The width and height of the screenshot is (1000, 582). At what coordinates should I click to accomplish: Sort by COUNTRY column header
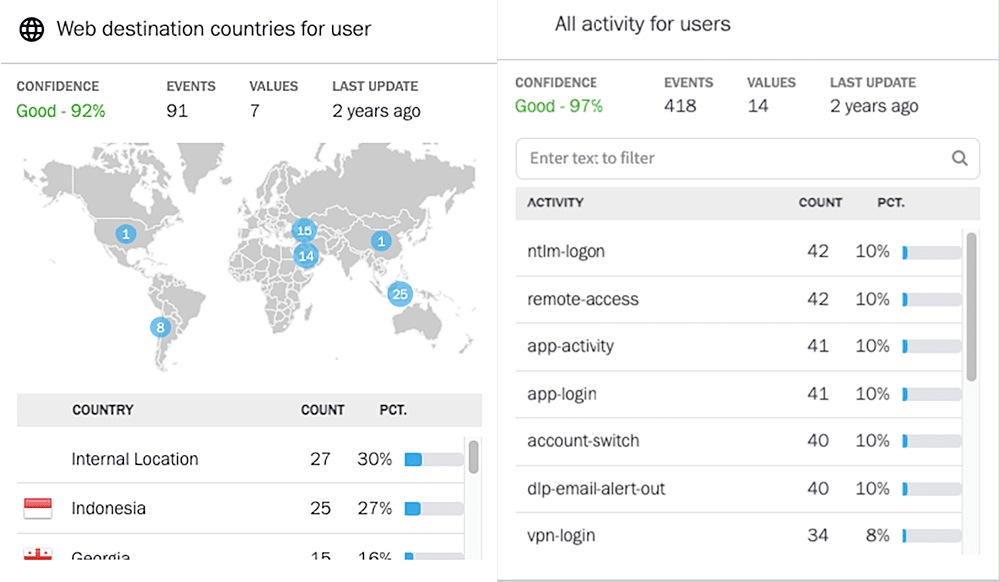click(103, 410)
